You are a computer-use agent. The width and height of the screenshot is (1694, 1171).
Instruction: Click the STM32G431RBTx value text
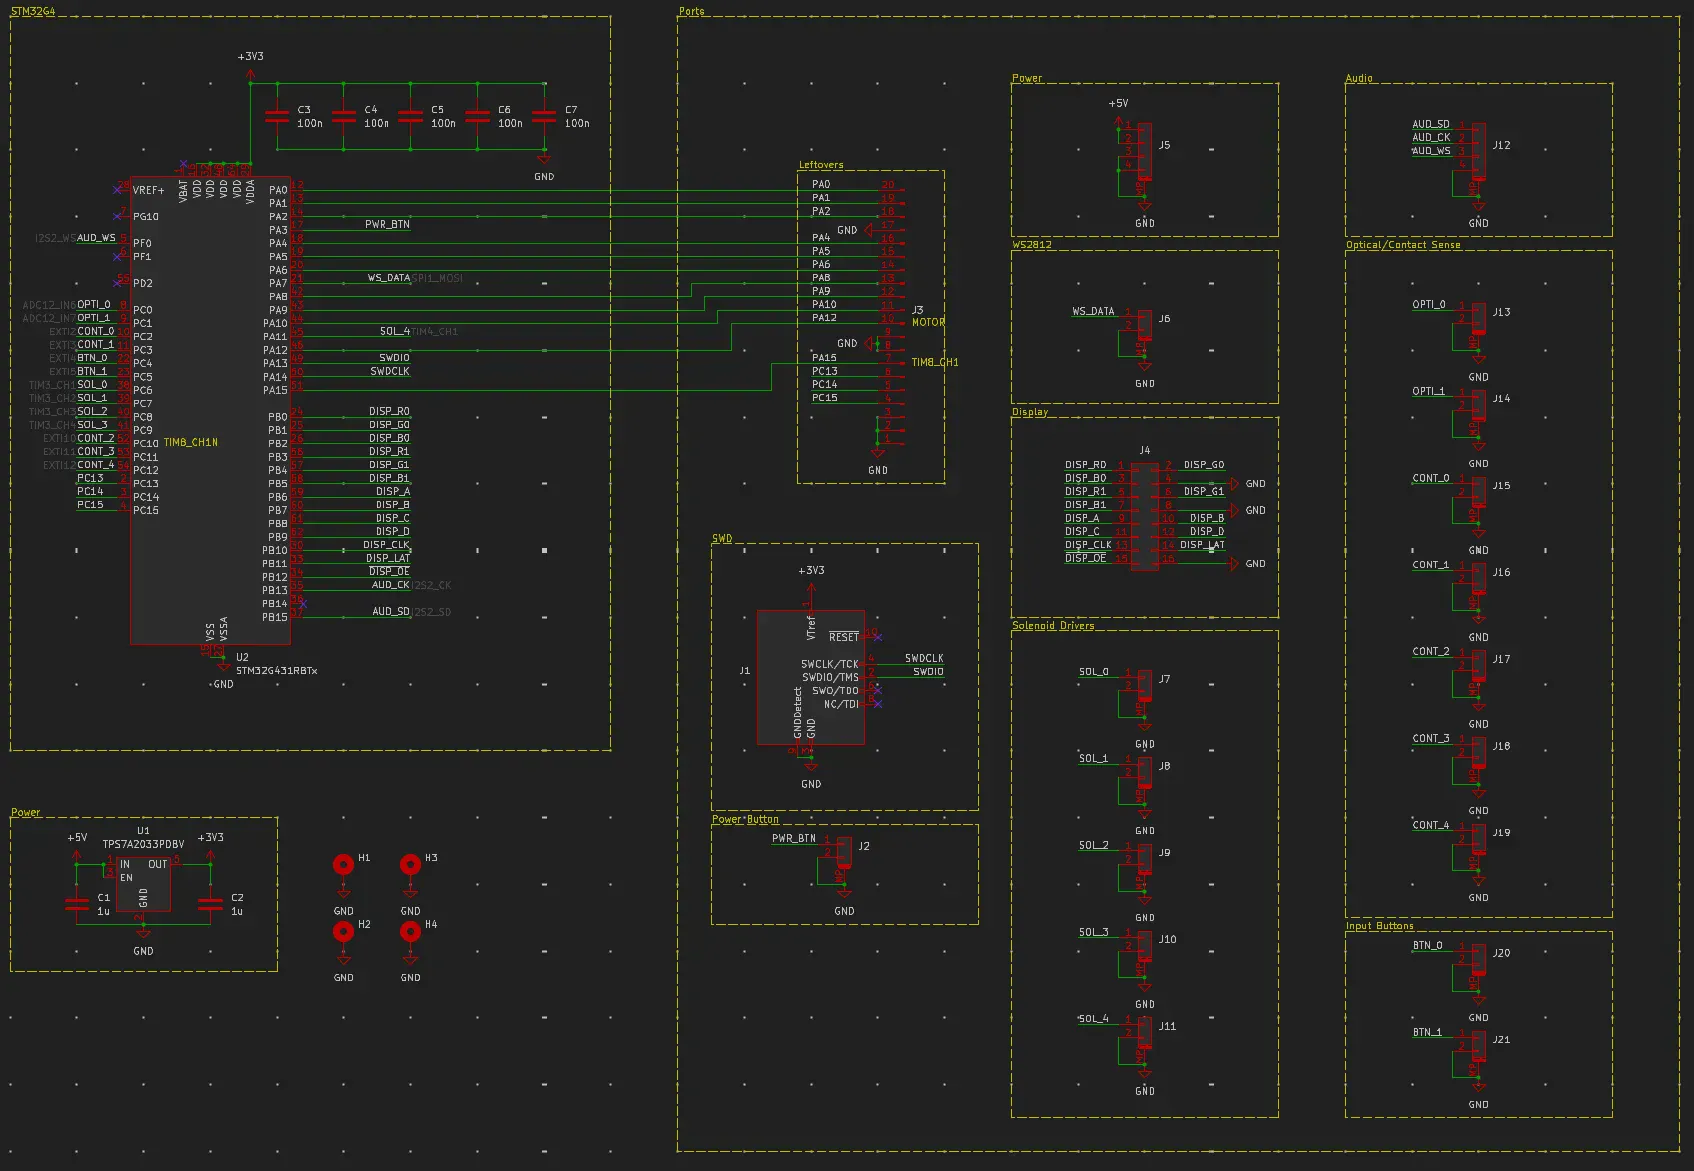(277, 671)
